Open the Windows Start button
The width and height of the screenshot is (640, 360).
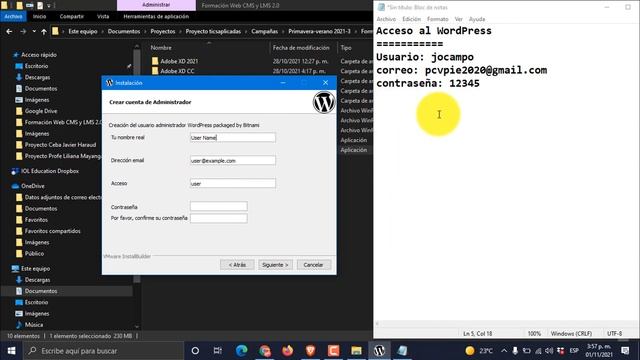(11, 351)
